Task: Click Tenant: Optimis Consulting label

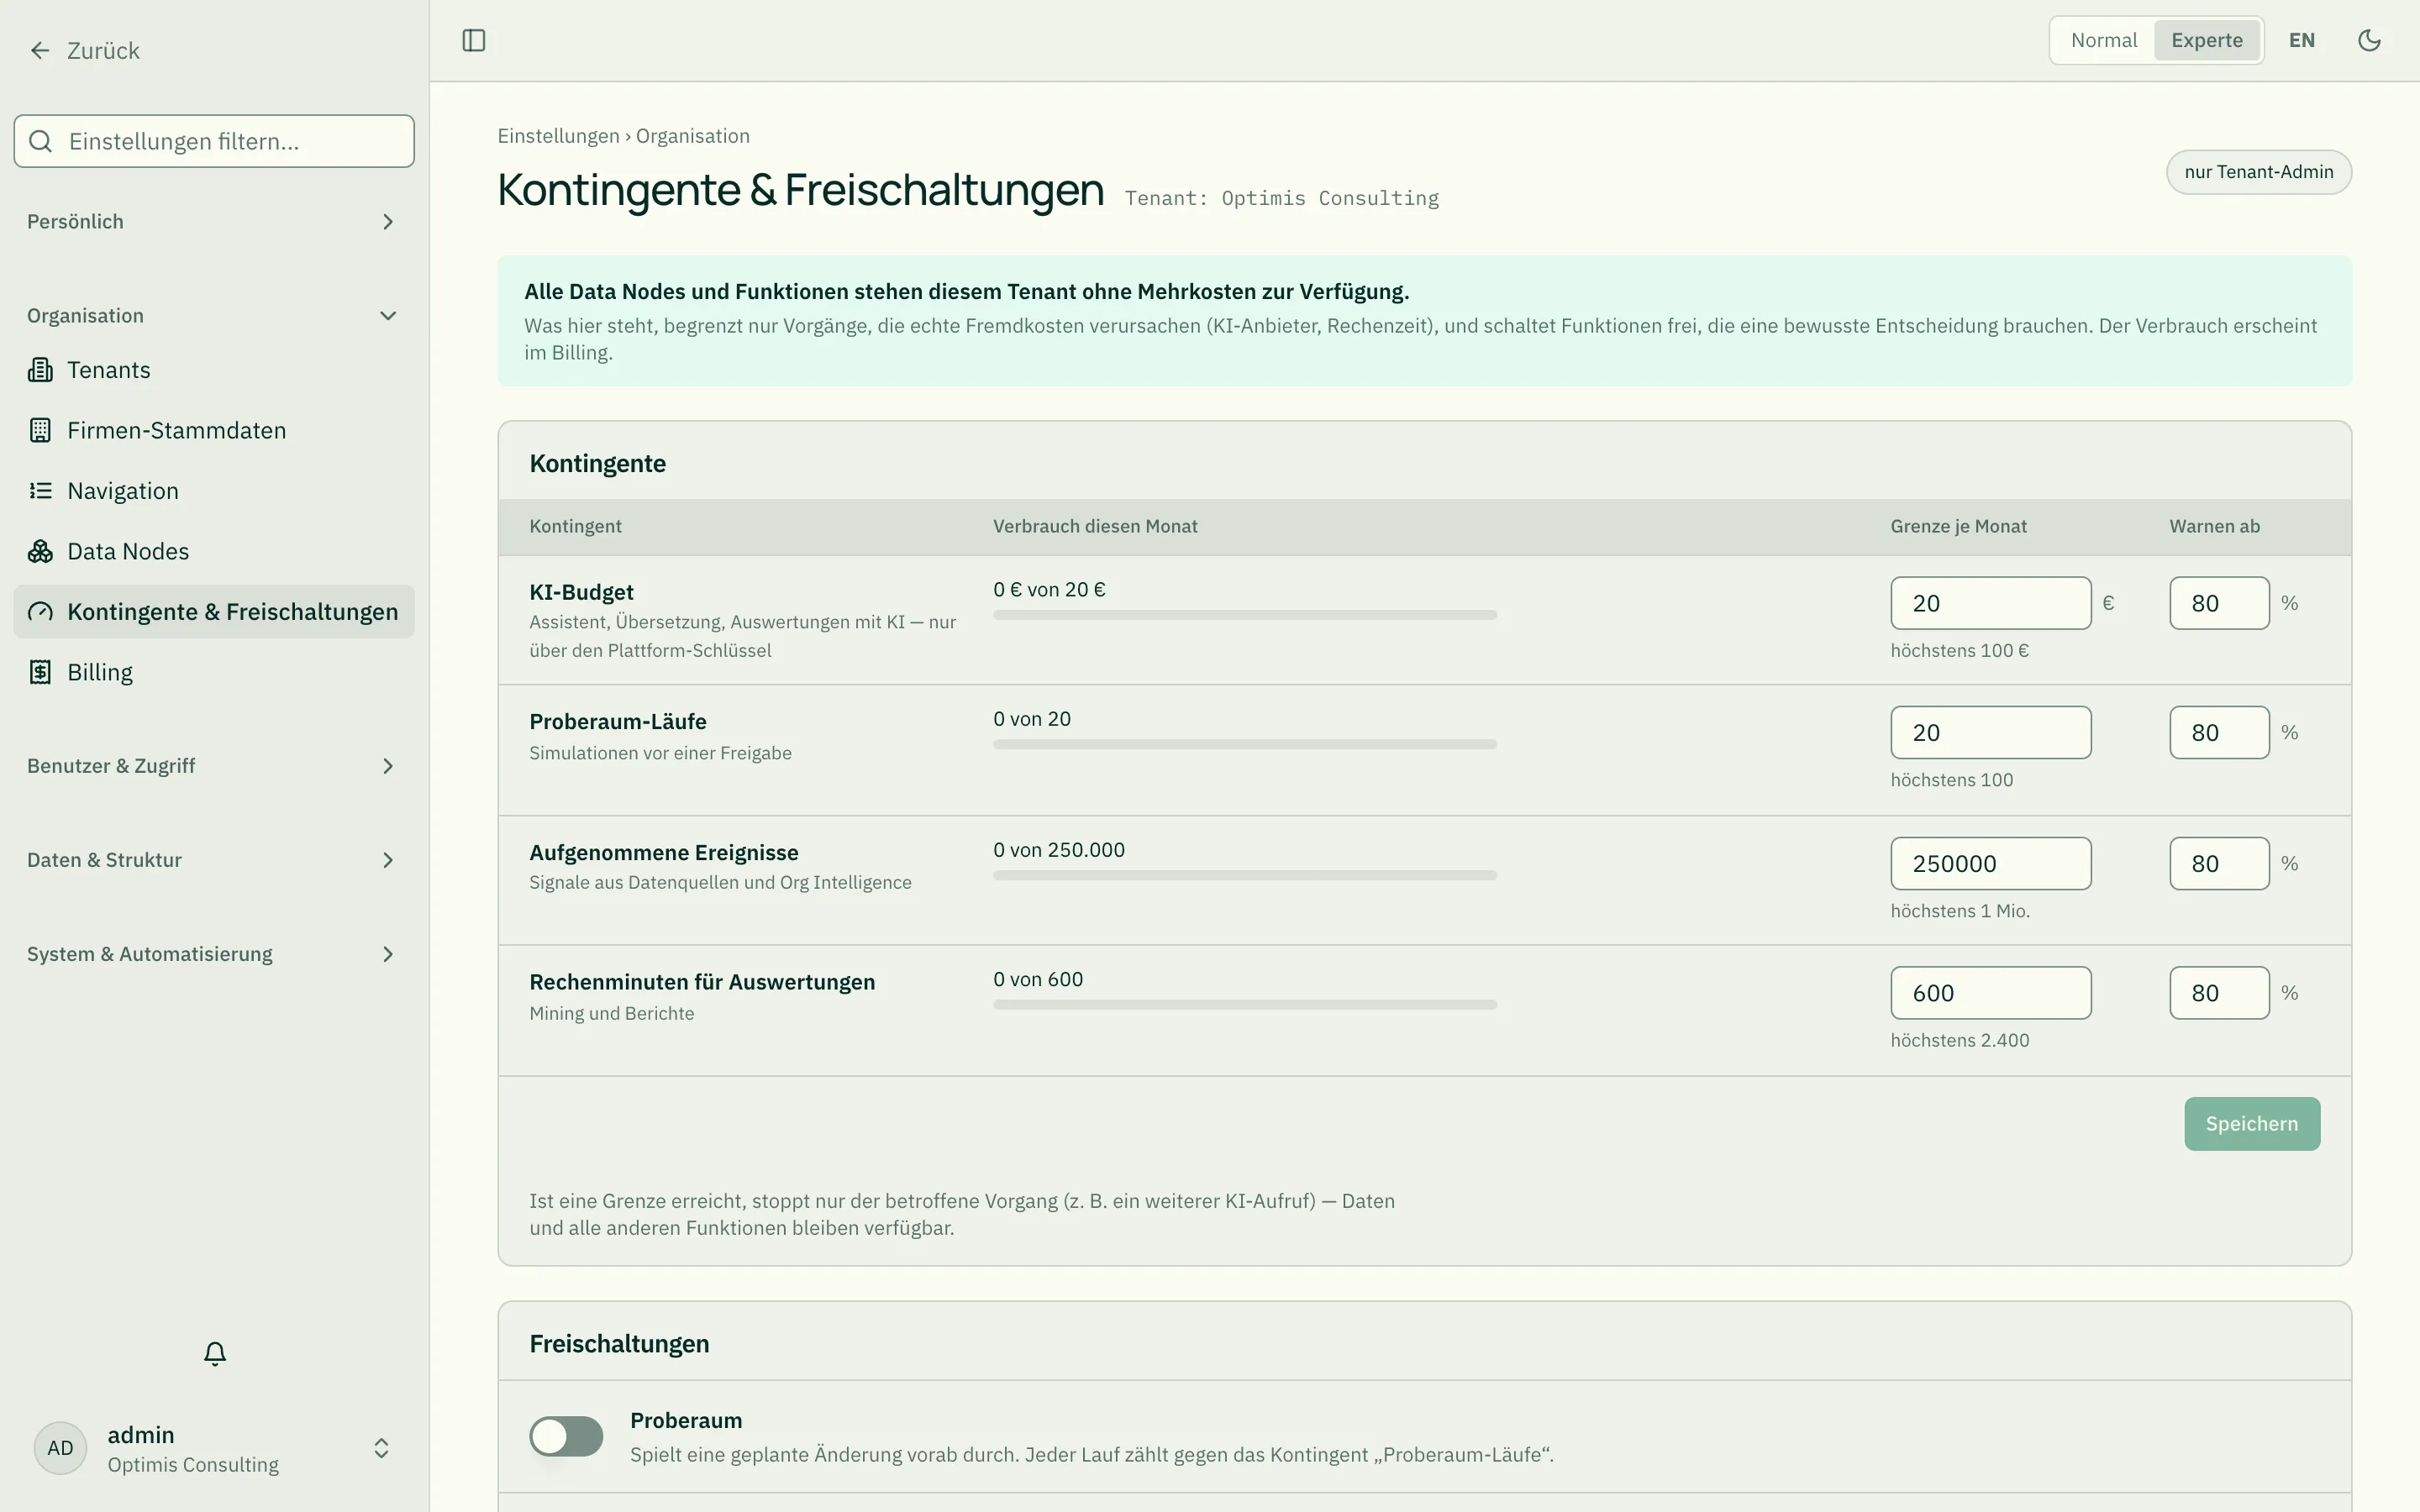Action: pyautogui.click(x=1281, y=198)
